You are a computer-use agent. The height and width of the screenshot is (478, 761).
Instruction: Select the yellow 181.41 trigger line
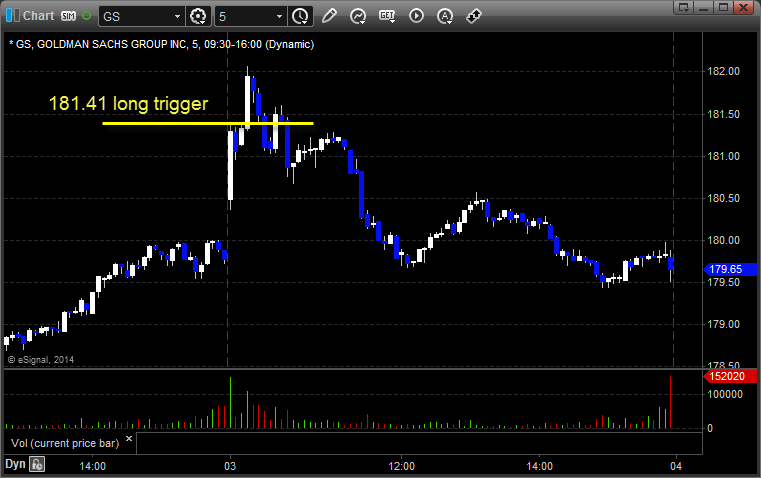click(208, 123)
